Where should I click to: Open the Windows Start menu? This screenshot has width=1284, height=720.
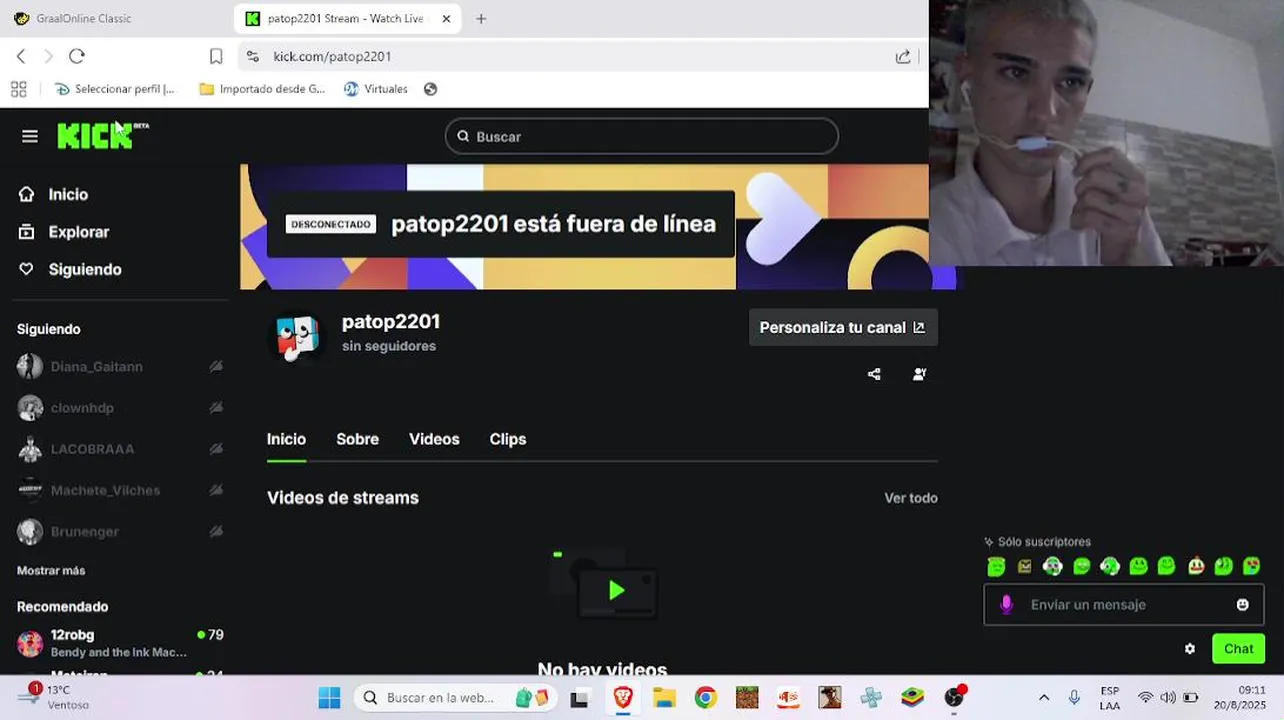click(x=329, y=698)
